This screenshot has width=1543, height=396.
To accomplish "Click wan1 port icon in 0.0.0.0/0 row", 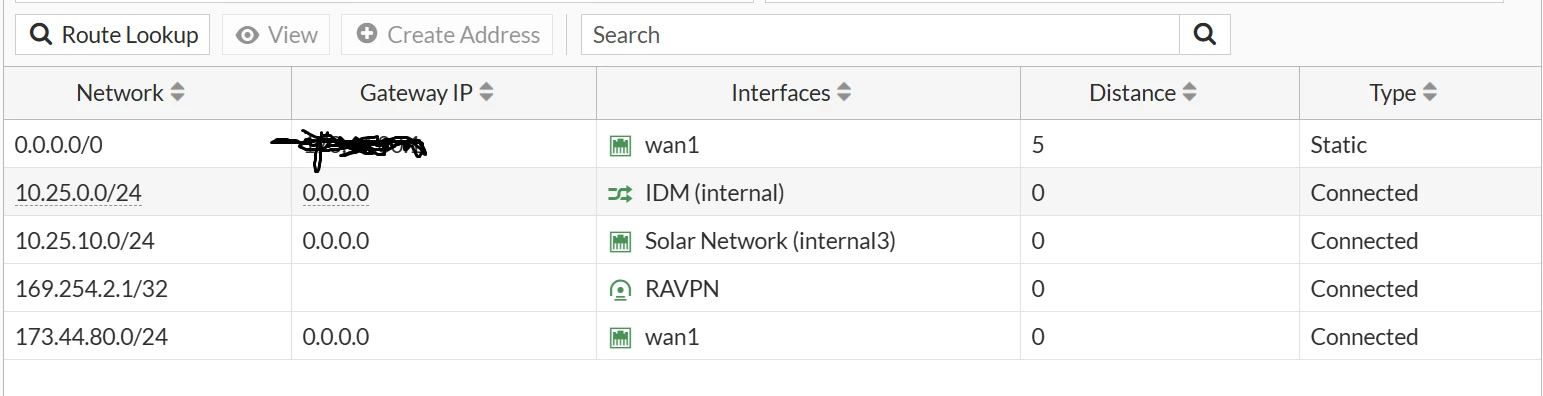I will (620, 146).
